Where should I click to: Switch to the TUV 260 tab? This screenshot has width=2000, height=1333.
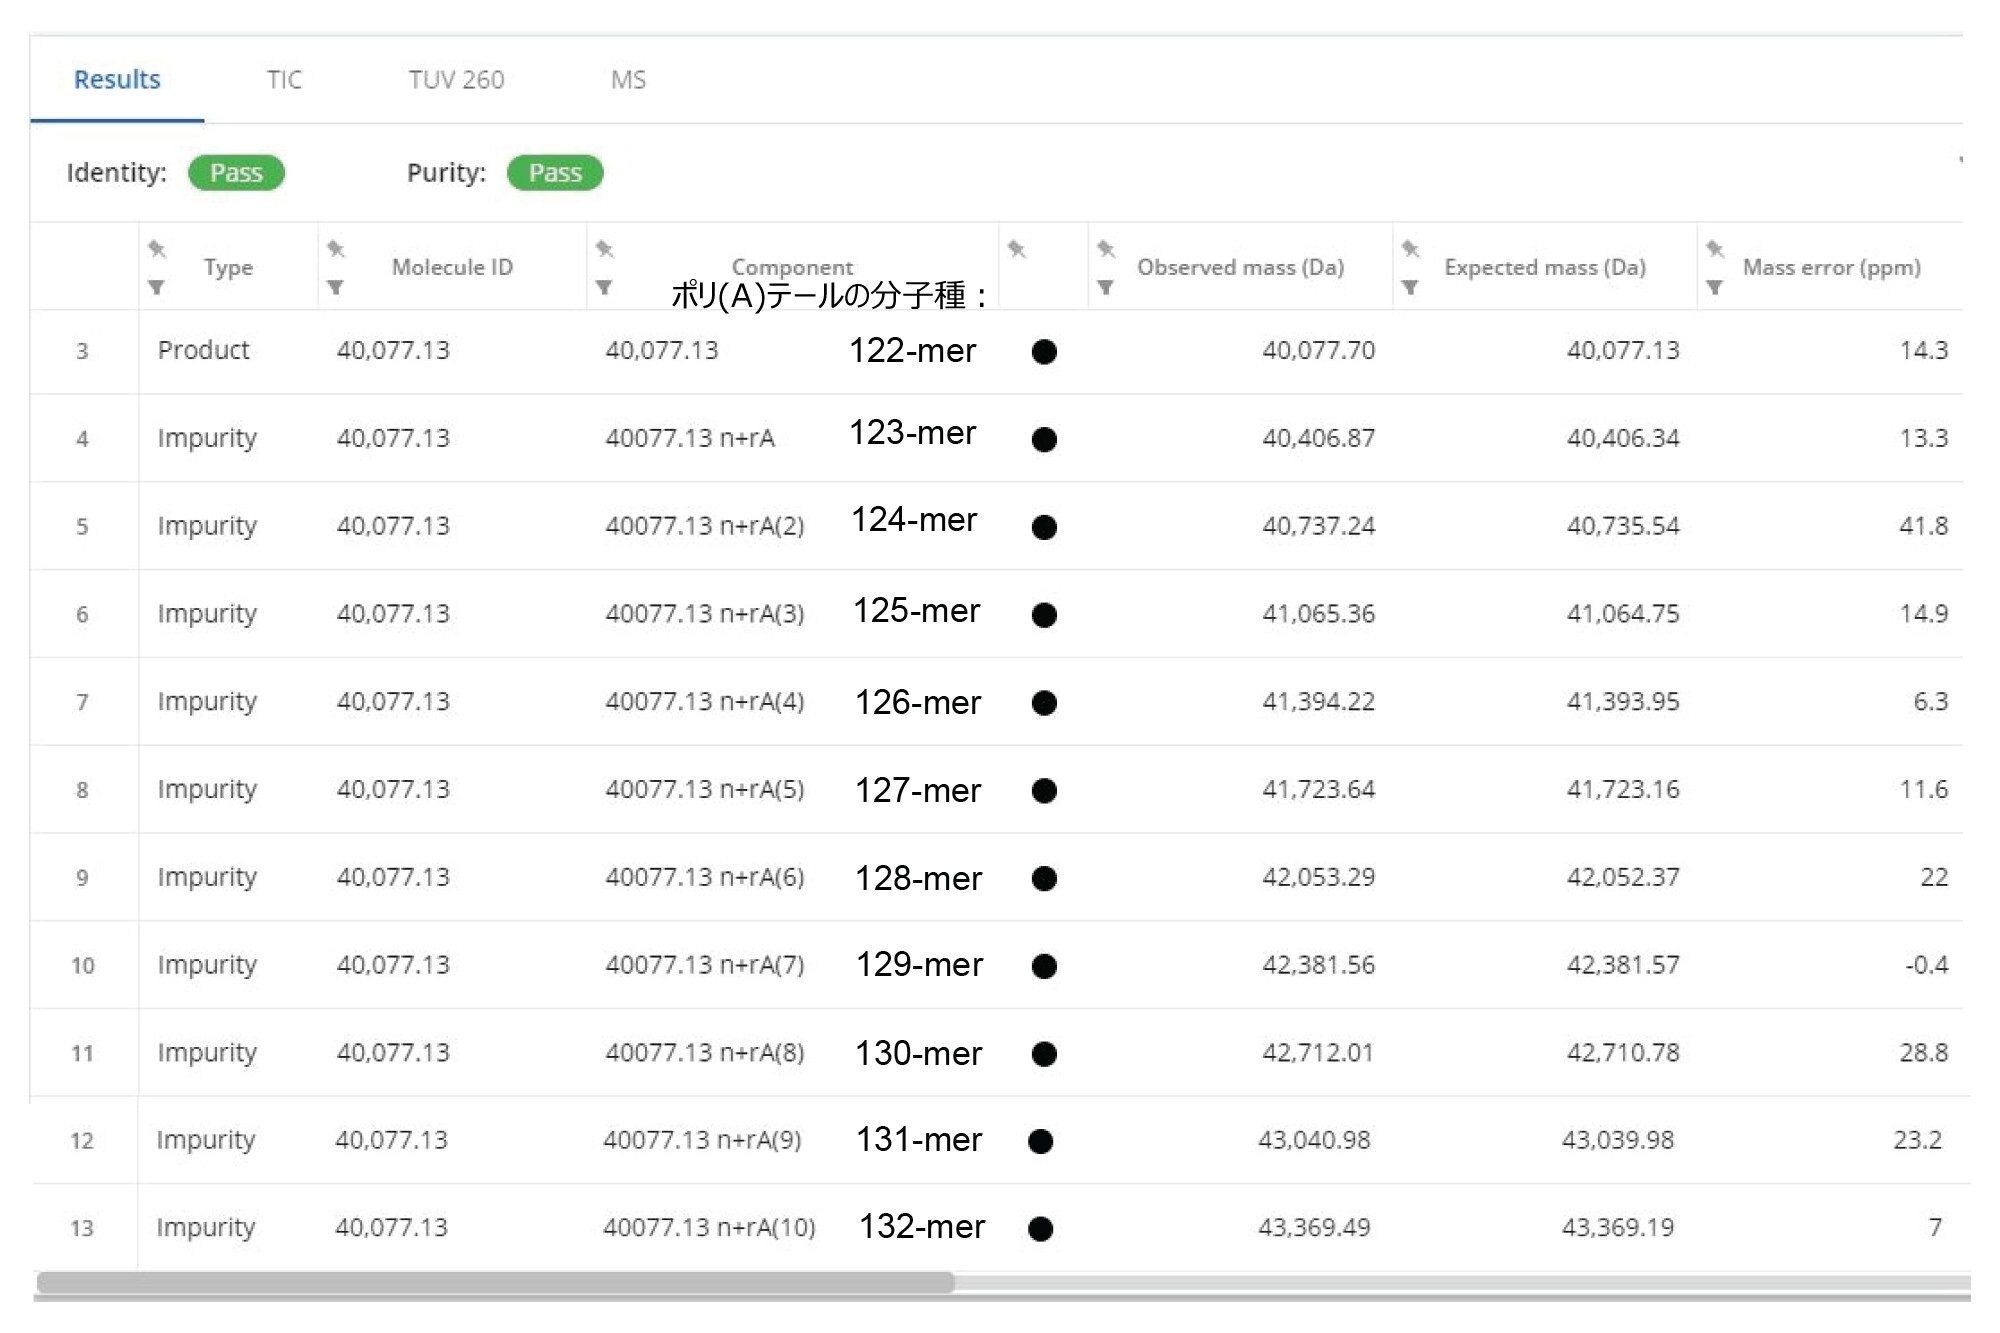click(x=456, y=80)
